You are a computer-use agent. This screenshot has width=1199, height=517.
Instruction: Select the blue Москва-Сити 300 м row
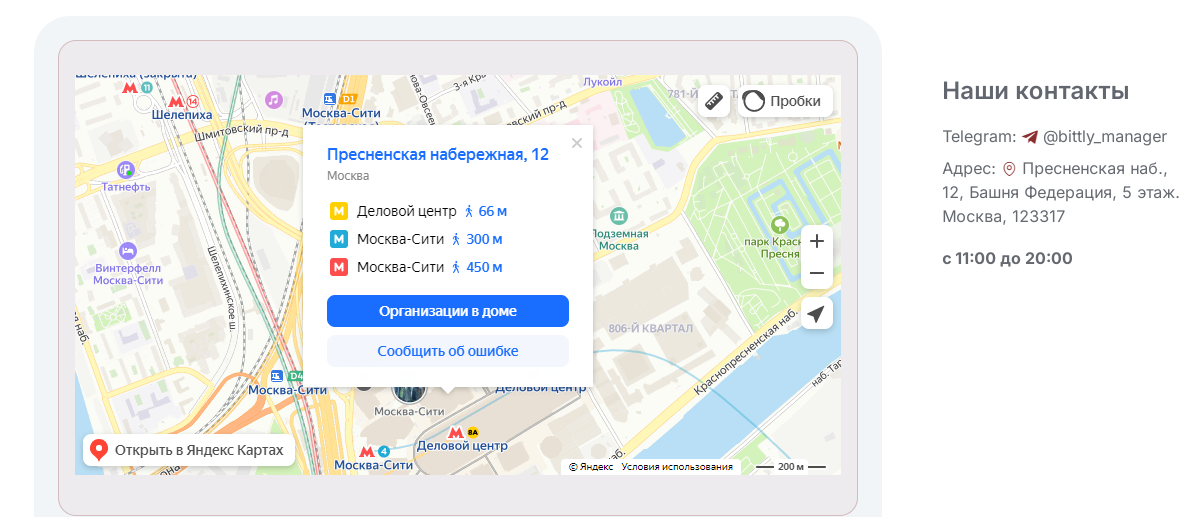[x=417, y=239]
